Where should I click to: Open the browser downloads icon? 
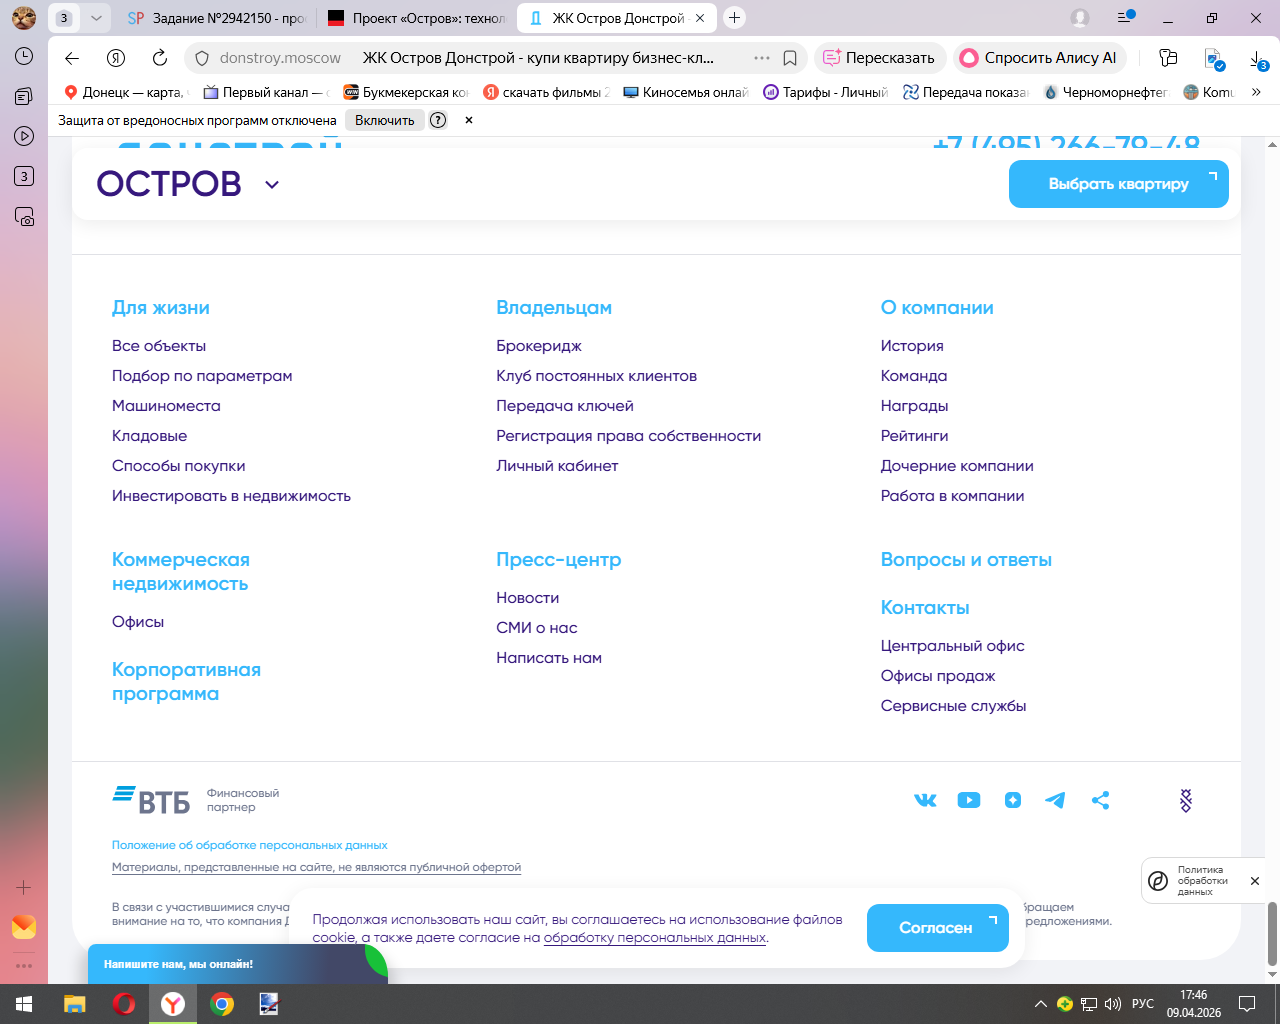[1259, 59]
